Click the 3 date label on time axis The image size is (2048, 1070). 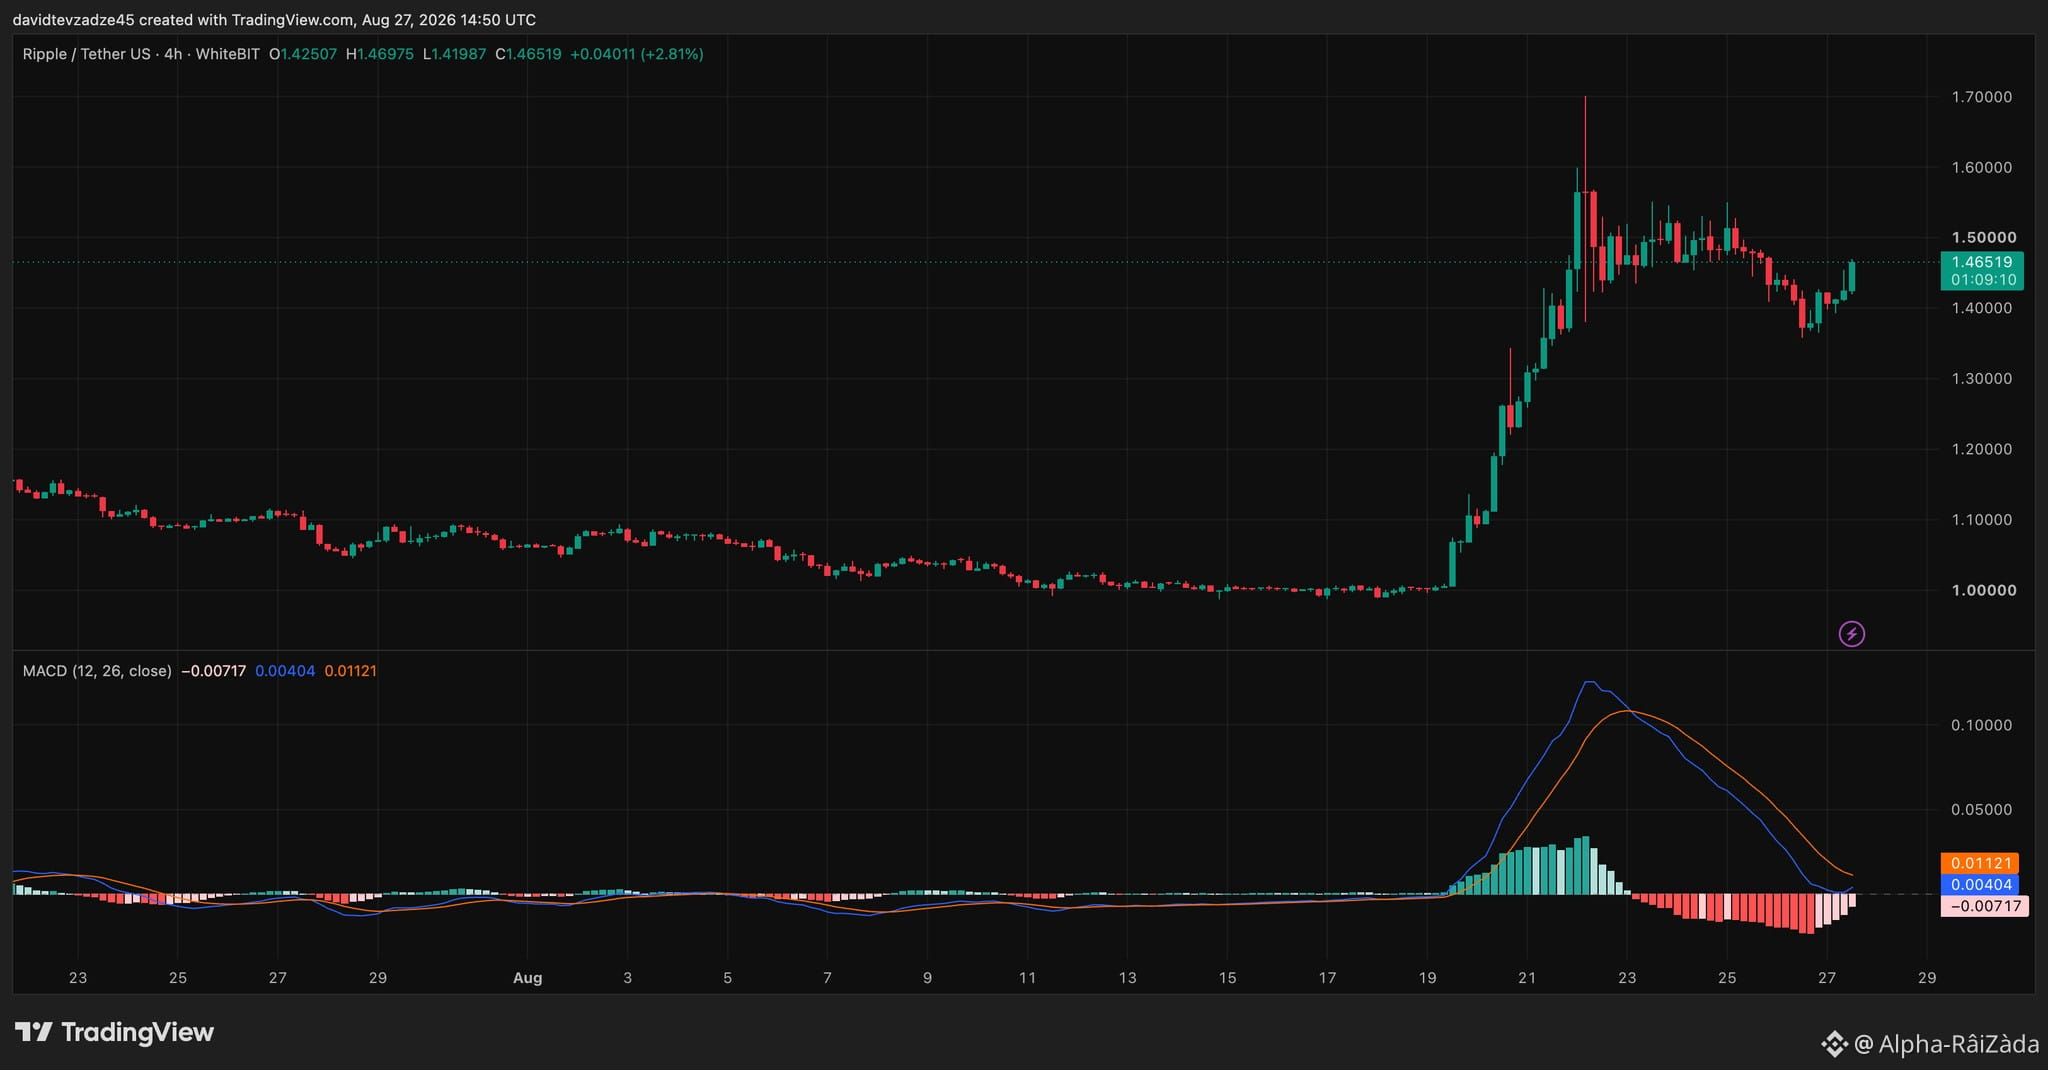pos(628,978)
